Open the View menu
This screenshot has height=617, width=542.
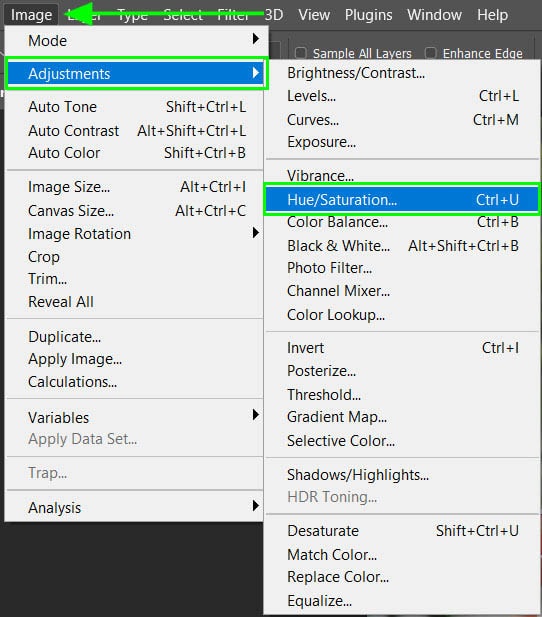314,15
